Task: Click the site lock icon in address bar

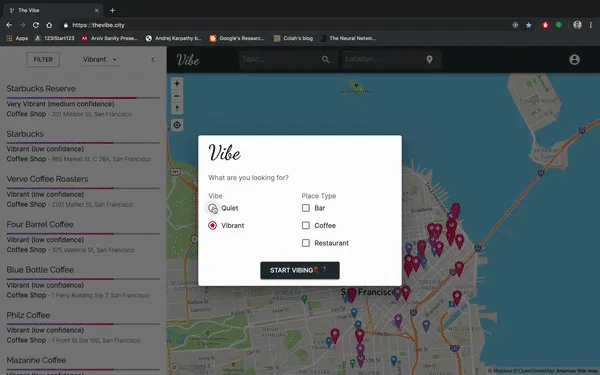Action: point(65,25)
